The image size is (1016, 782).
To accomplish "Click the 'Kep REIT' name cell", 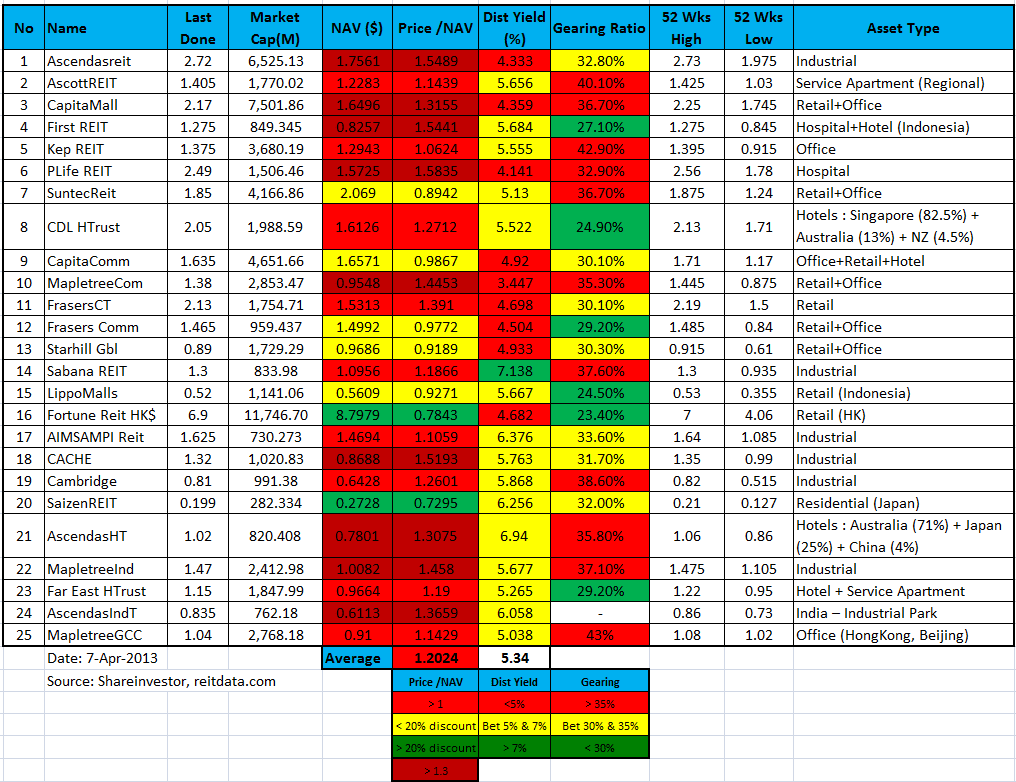I will [x=106, y=149].
